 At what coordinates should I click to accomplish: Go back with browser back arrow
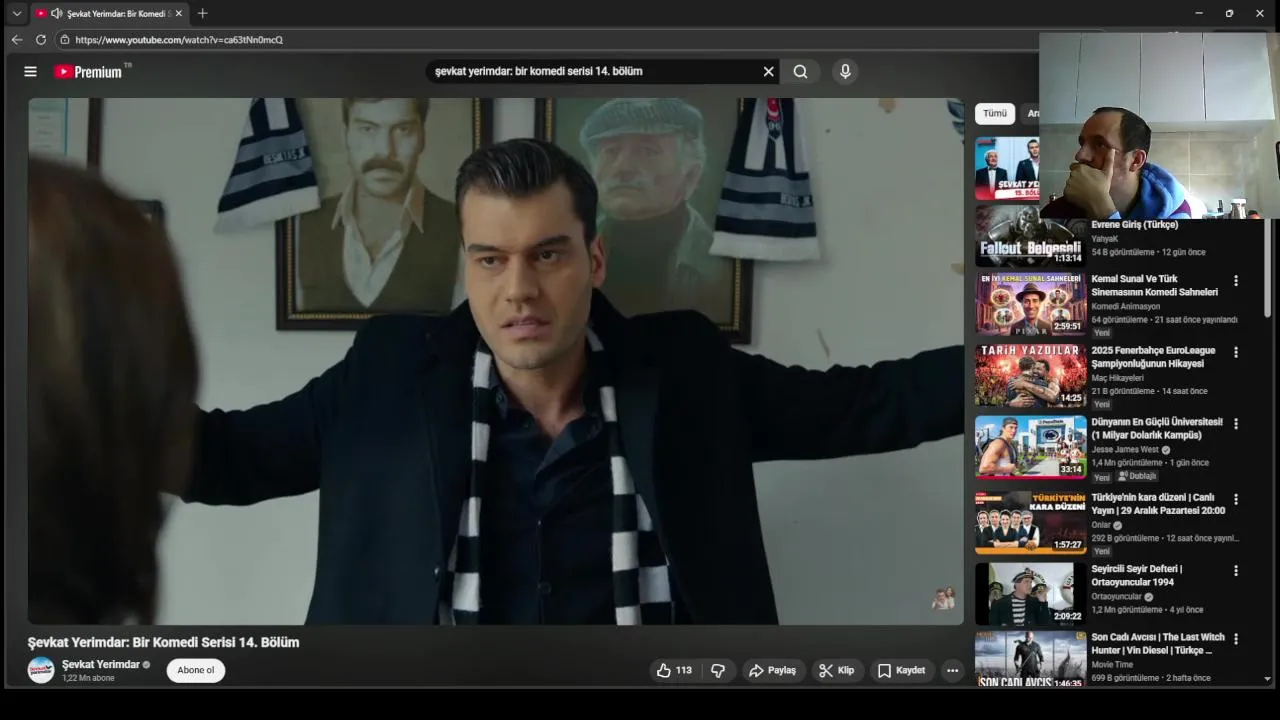(16, 40)
